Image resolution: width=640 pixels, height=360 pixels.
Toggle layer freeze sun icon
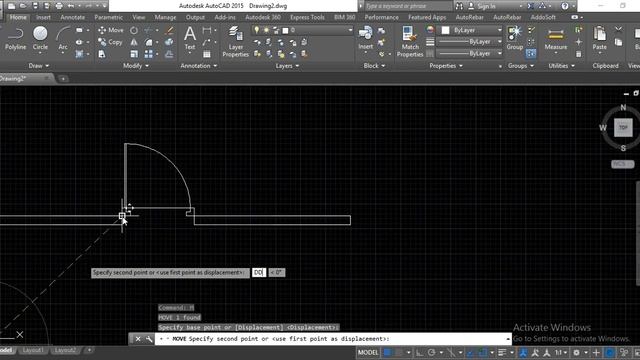click(266, 30)
